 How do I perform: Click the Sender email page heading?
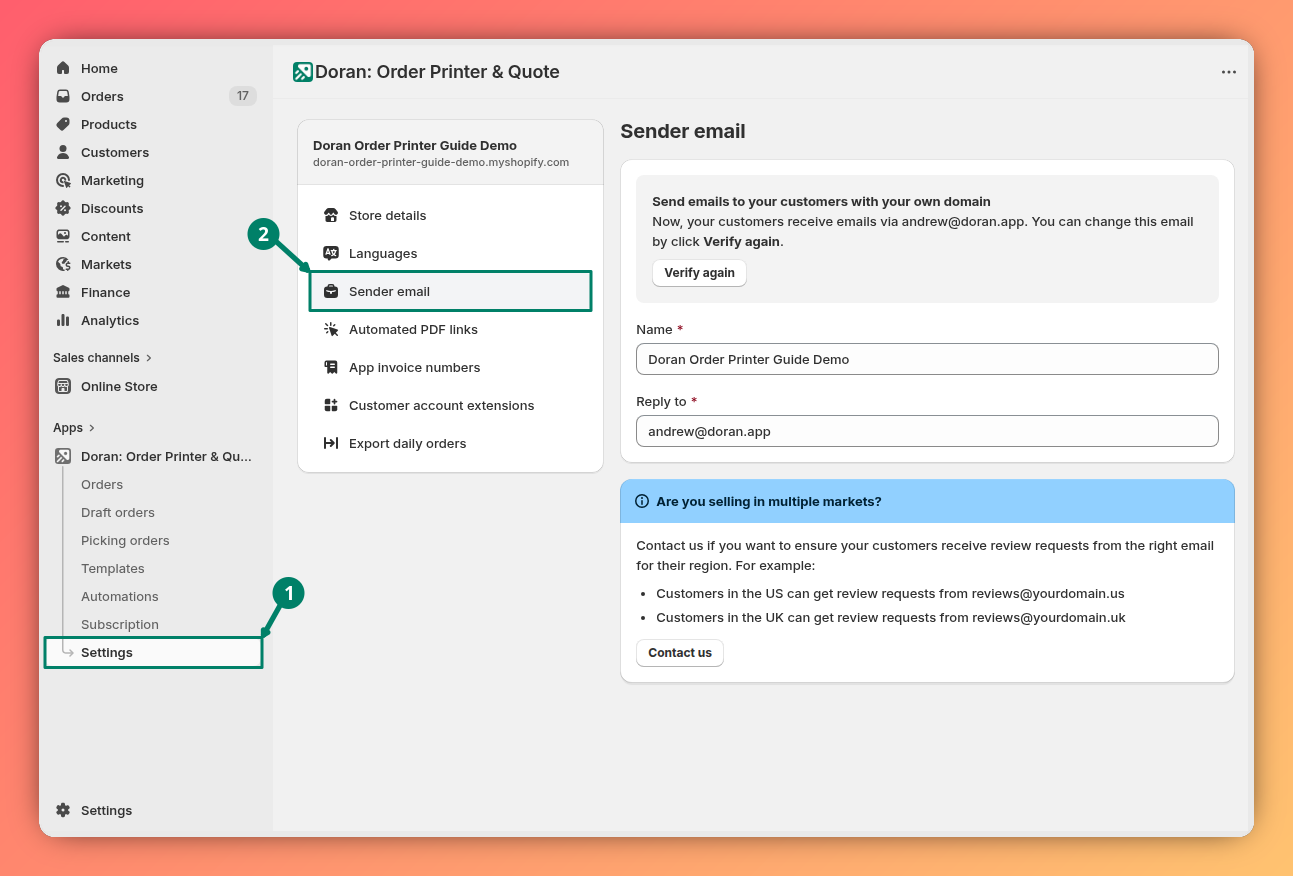click(683, 131)
